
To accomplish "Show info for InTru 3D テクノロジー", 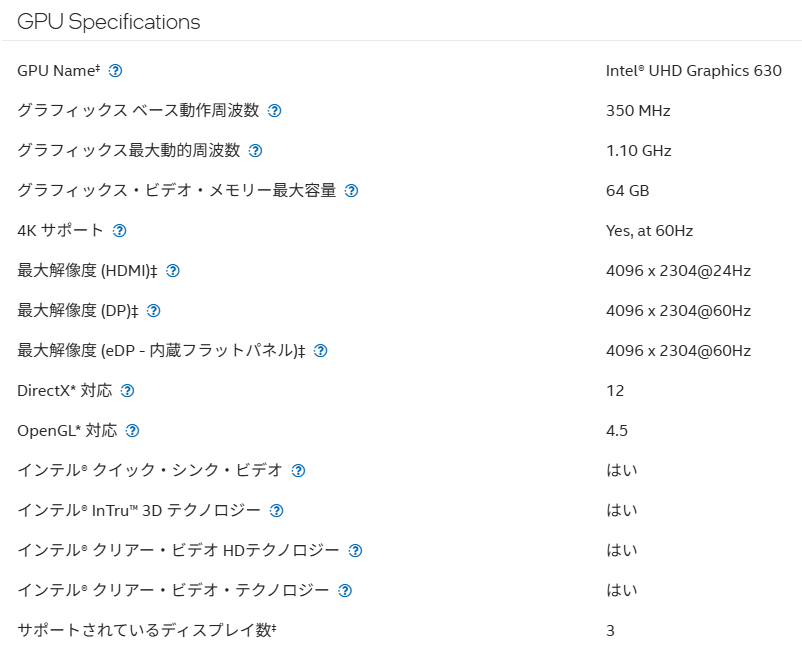I will pos(277,510).
